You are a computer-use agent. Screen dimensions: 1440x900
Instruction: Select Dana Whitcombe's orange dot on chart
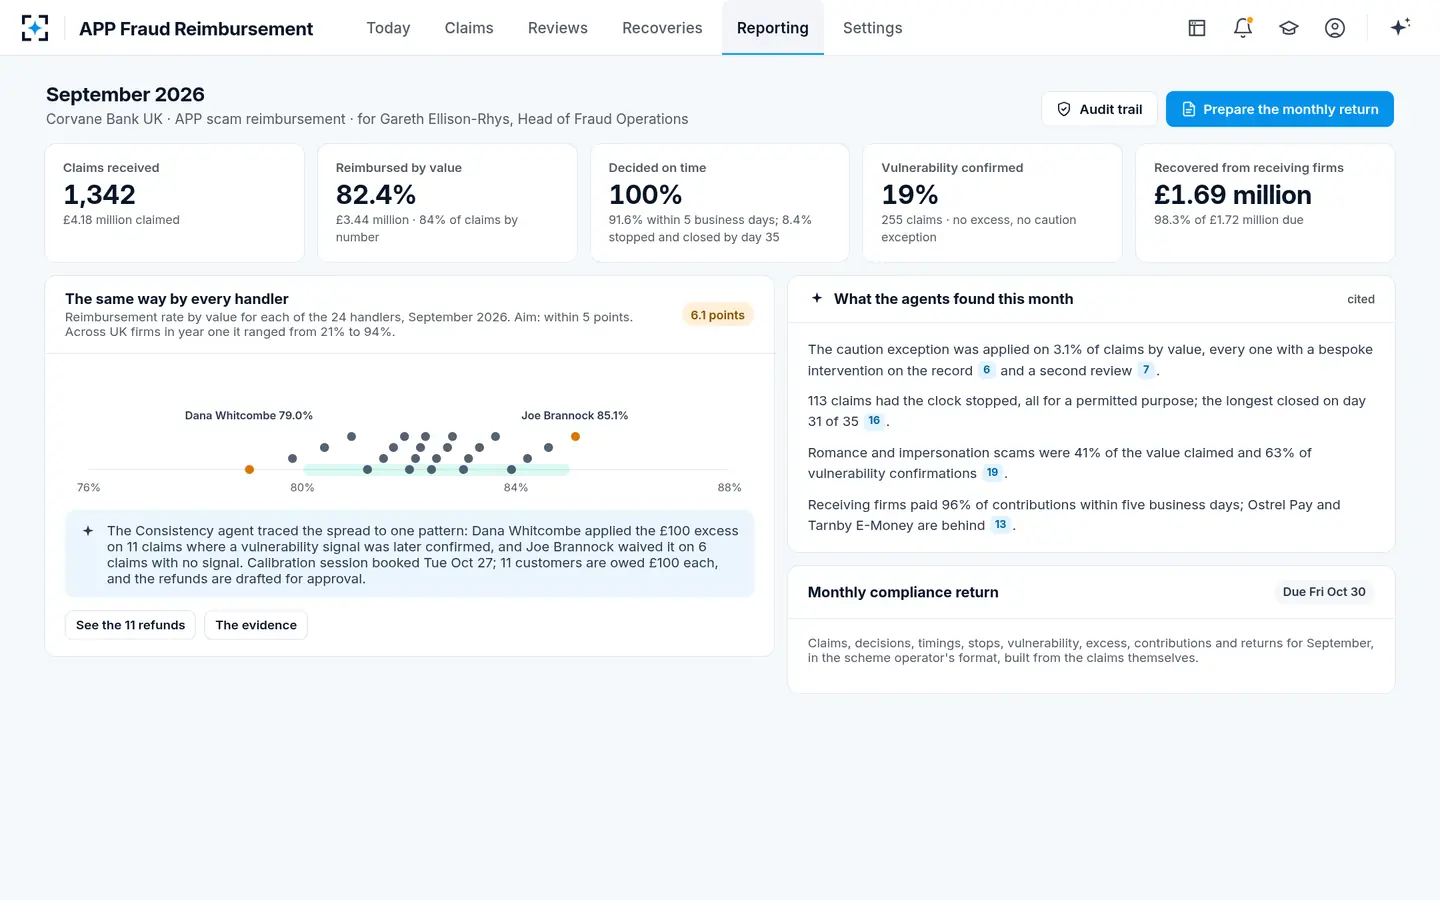[249, 469]
